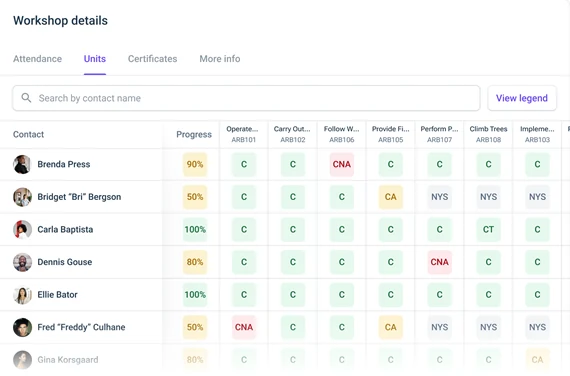Click the Climb Trees ARB108 column header
The height and width of the screenshot is (376, 570).
488,134
